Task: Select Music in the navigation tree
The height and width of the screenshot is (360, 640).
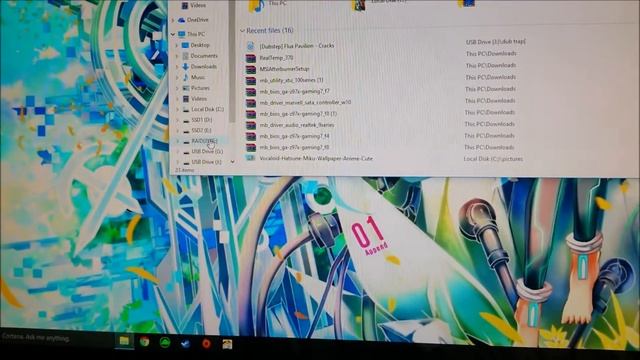Action: (198, 77)
